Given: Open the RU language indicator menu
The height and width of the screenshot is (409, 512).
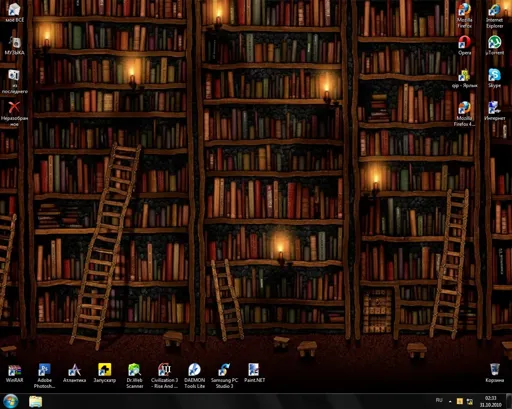Looking at the screenshot, I should pyautogui.click(x=439, y=400).
